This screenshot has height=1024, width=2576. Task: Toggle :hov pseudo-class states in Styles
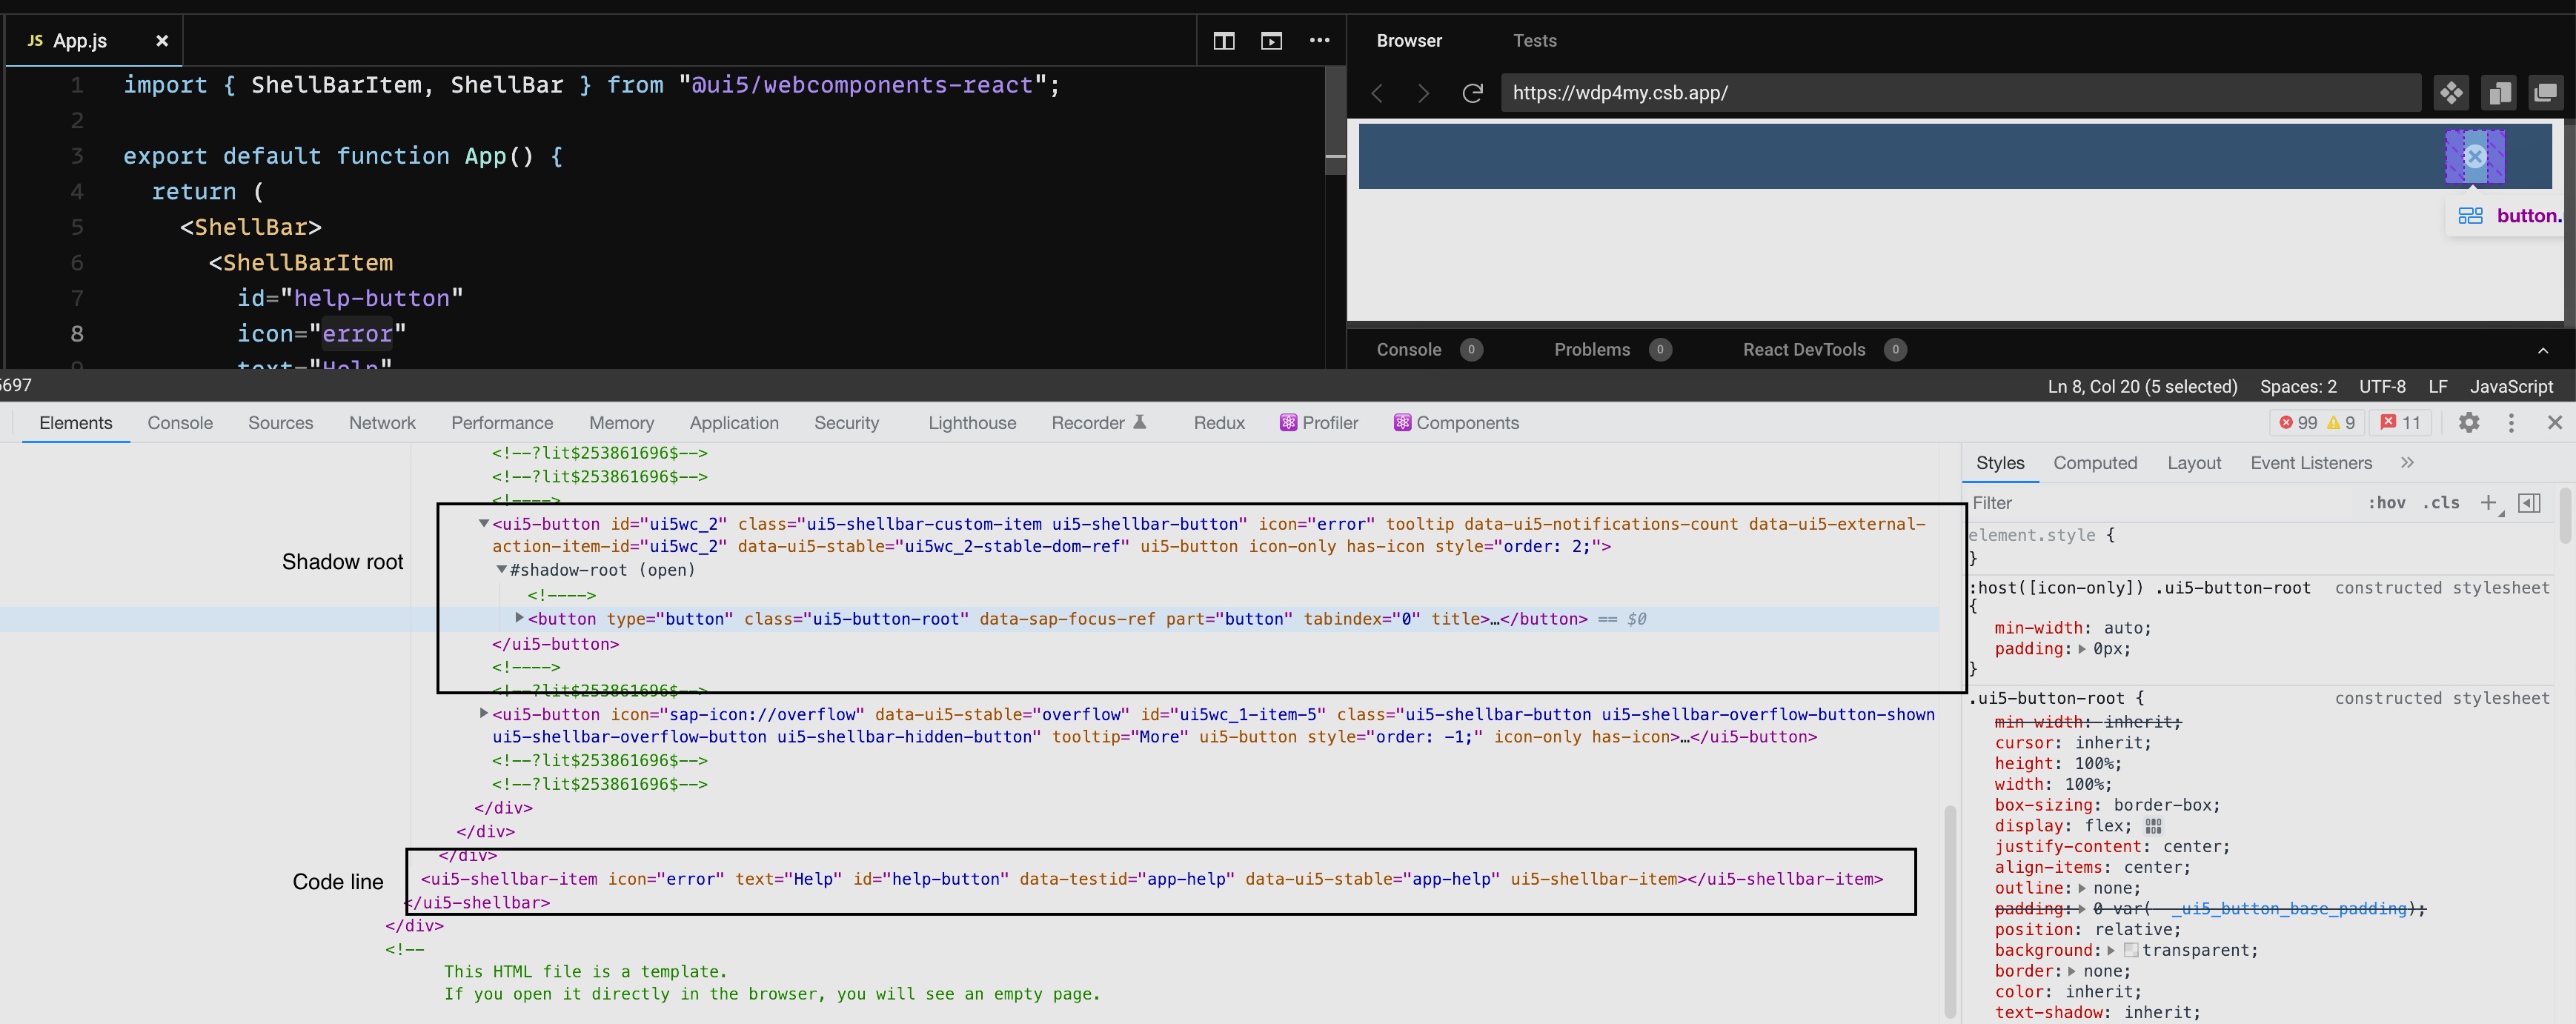[x=2388, y=503]
